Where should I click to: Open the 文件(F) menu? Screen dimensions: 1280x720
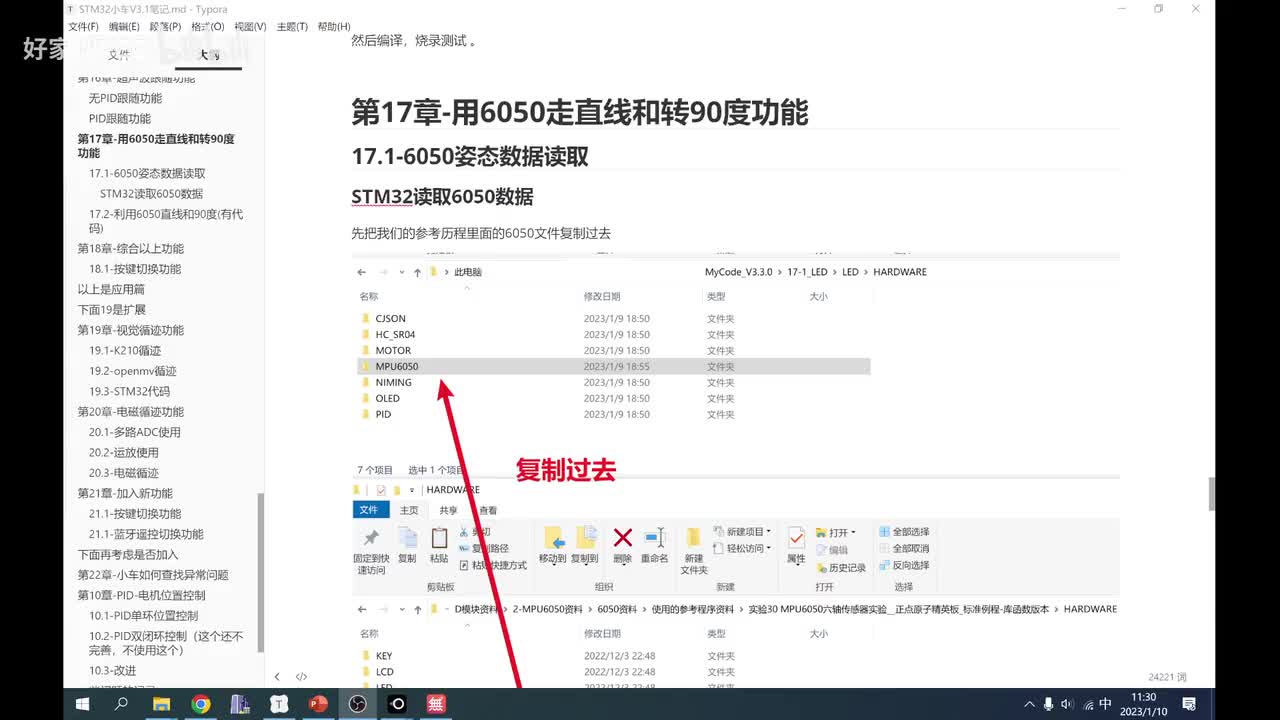tap(83, 27)
